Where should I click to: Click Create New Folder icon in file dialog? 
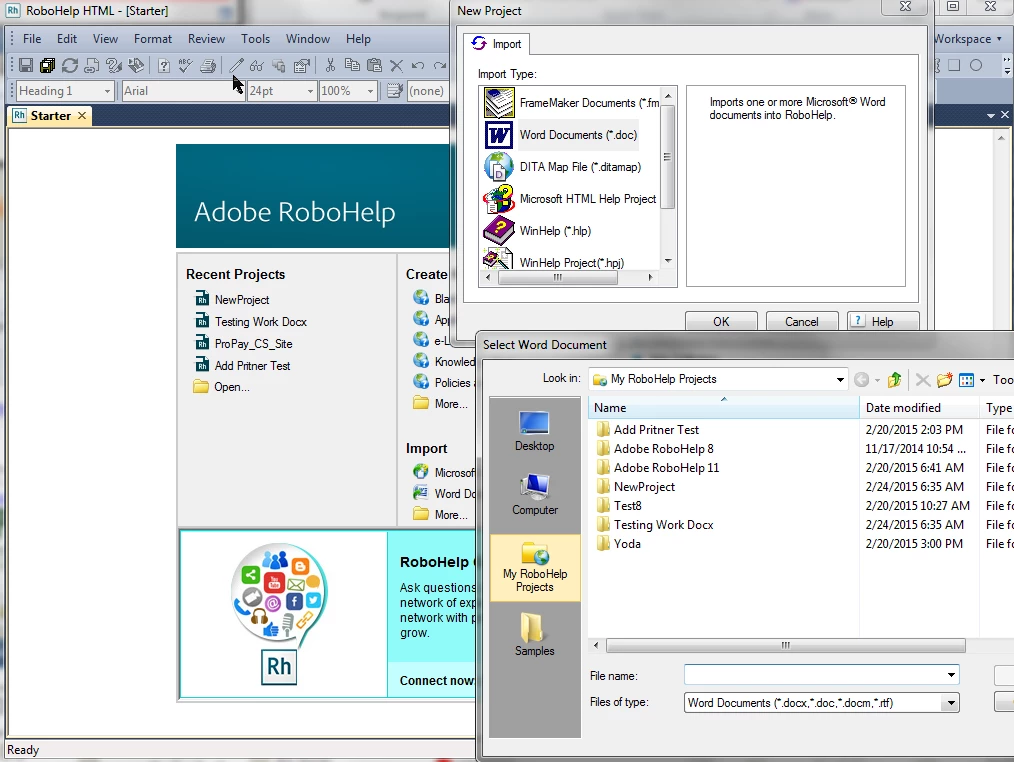click(x=945, y=380)
